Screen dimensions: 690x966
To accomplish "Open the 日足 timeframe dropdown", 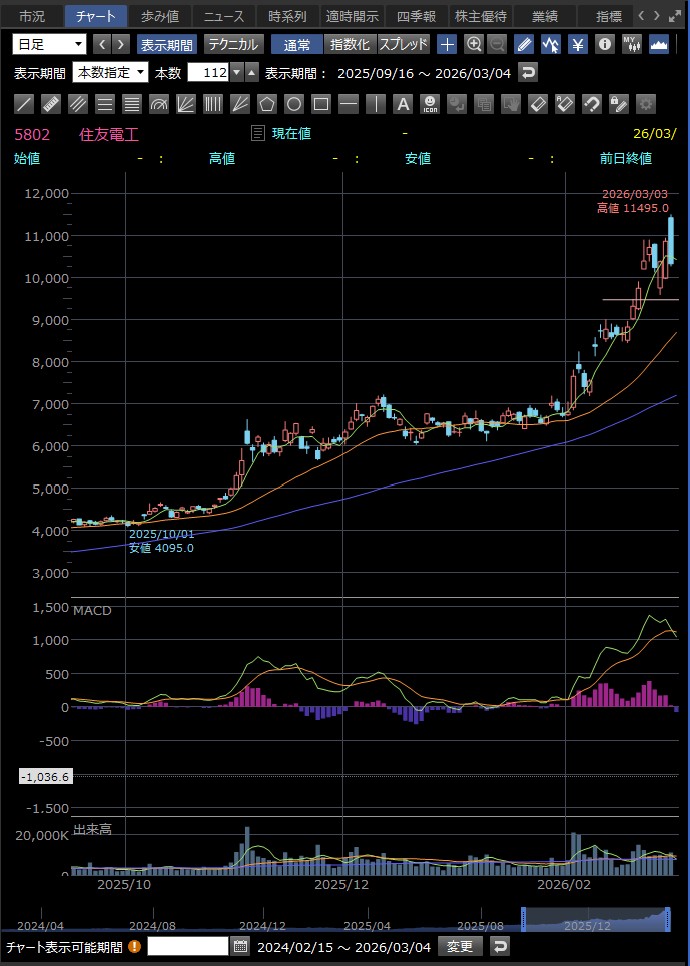I will 49,44.
